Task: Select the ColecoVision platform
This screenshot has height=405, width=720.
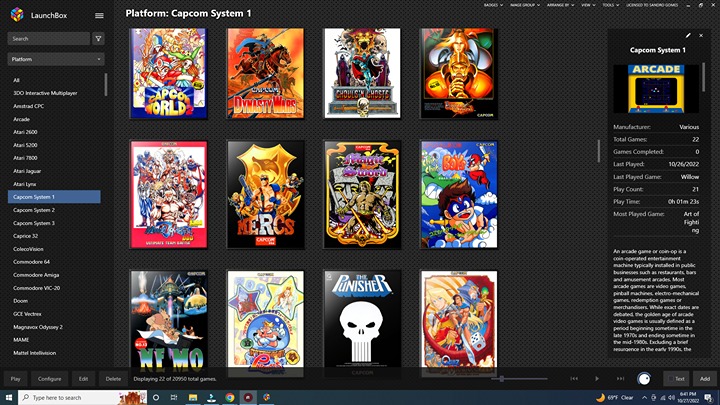Action: [54, 249]
